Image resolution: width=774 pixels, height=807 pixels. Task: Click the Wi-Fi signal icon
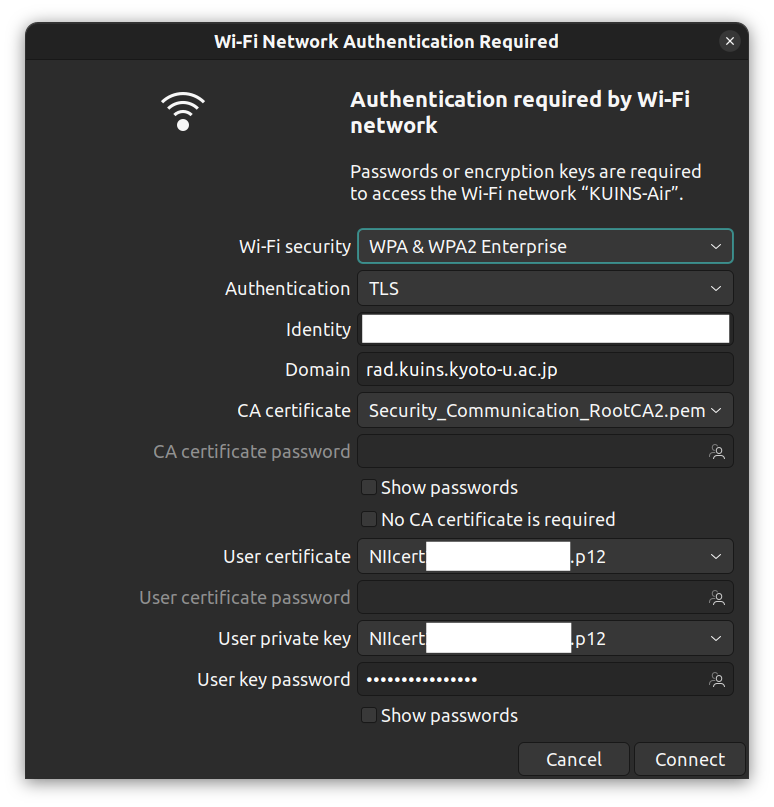coord(183,111)
